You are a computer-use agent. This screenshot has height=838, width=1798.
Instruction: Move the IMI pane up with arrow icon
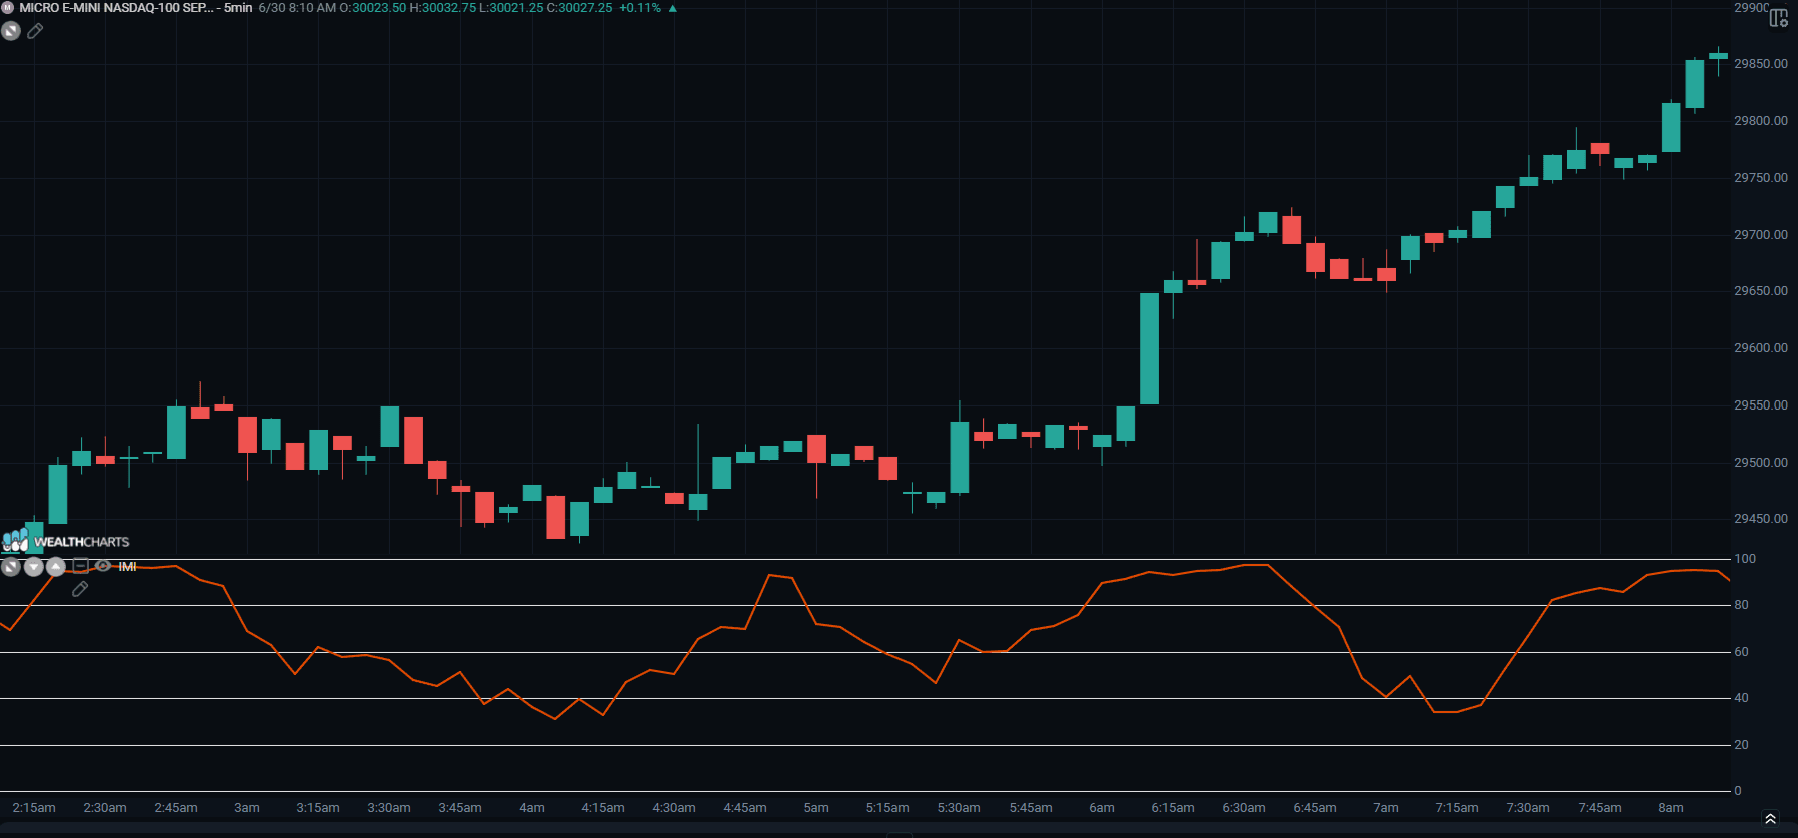tap(56, 567)
